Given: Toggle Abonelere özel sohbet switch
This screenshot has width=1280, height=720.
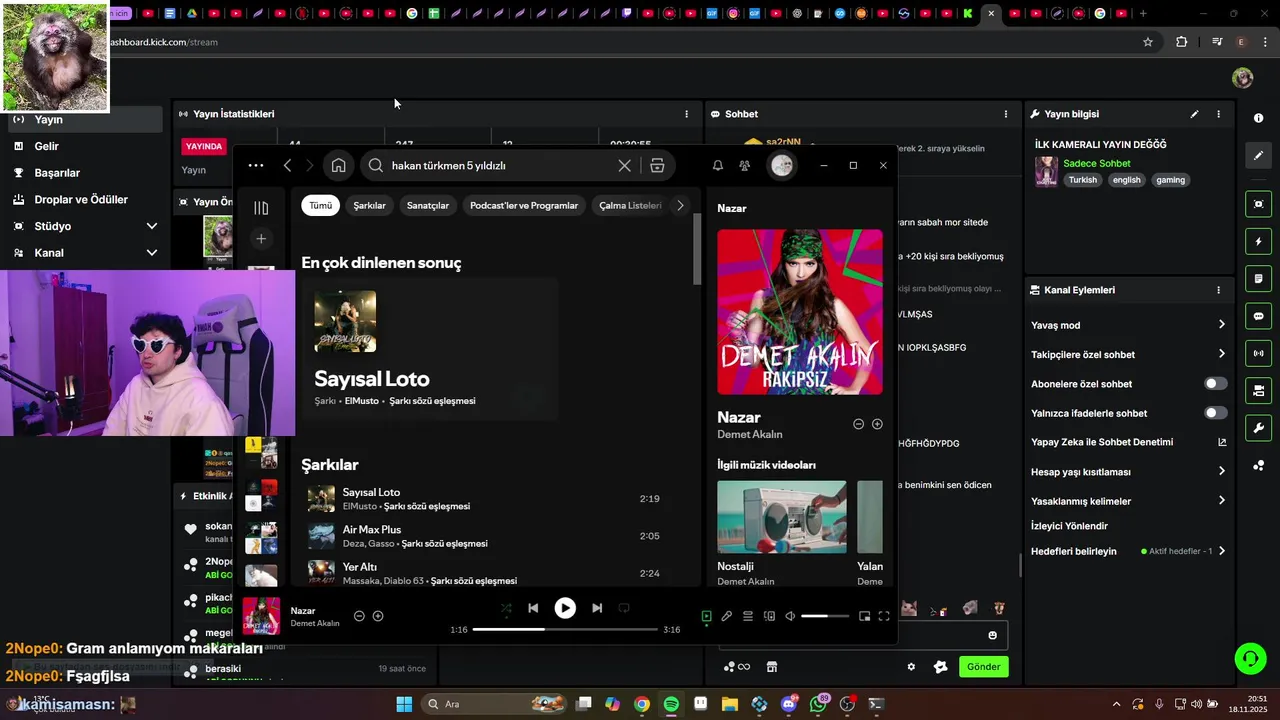Looking at the screenshot, I should [1215, 384].
